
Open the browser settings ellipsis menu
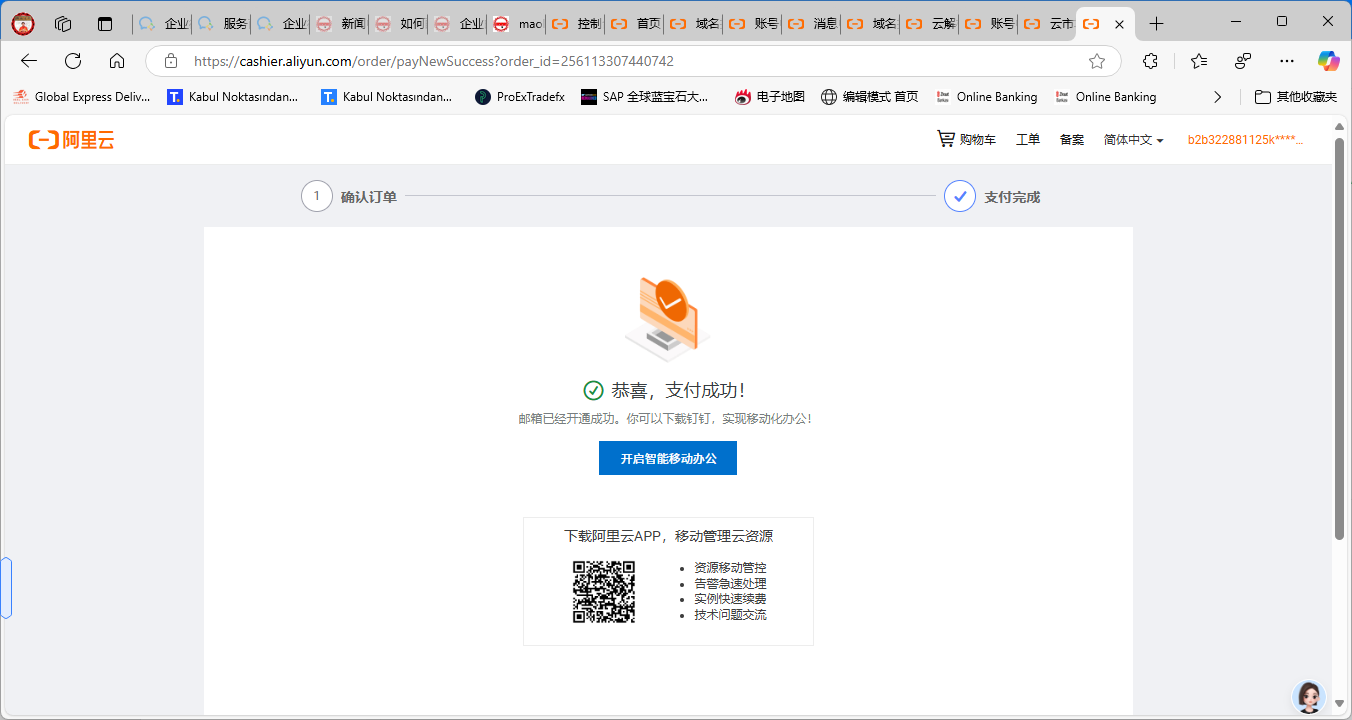click(1286, 61)
